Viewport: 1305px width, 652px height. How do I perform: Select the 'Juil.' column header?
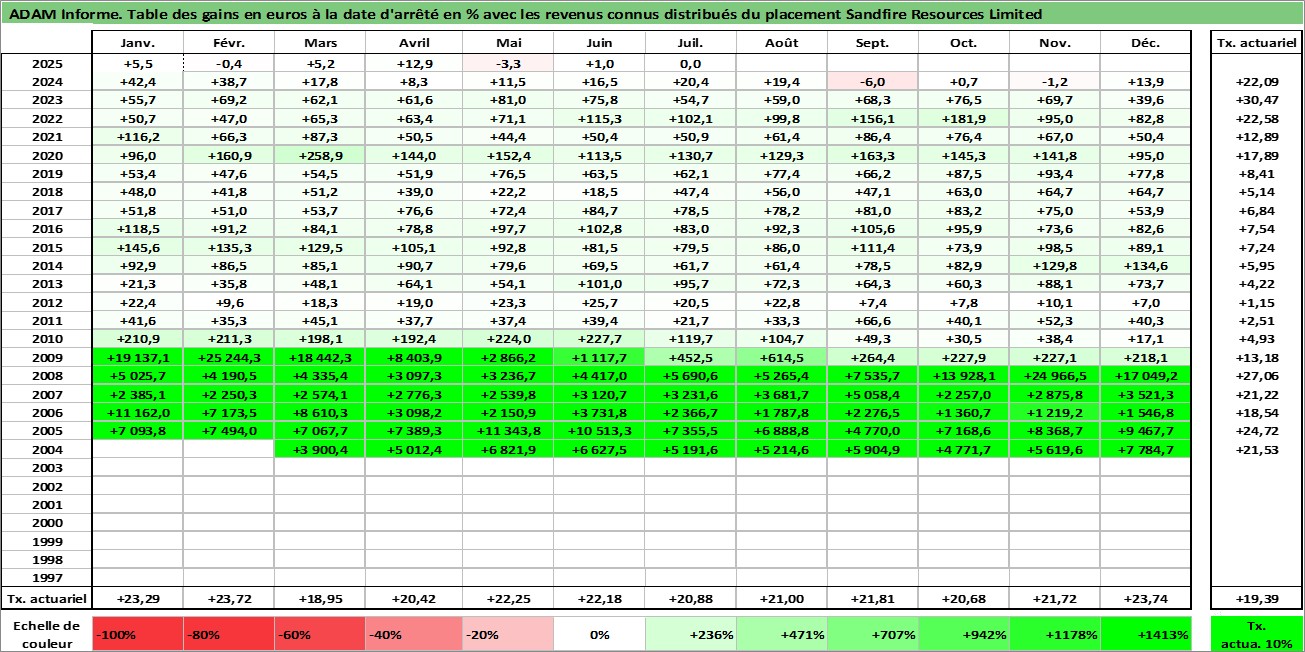click(691, 43)
